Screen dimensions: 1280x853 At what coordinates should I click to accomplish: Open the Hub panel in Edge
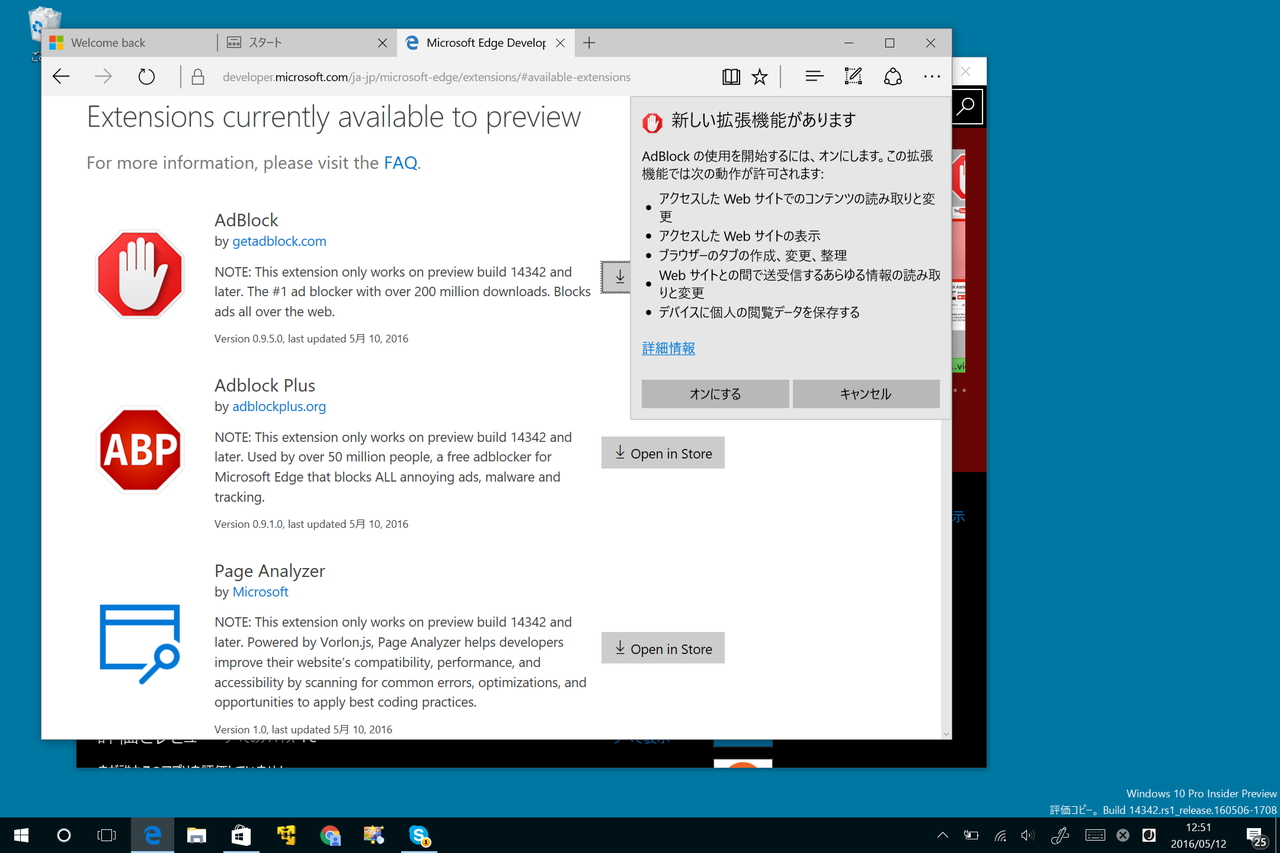tap(813, 76)
